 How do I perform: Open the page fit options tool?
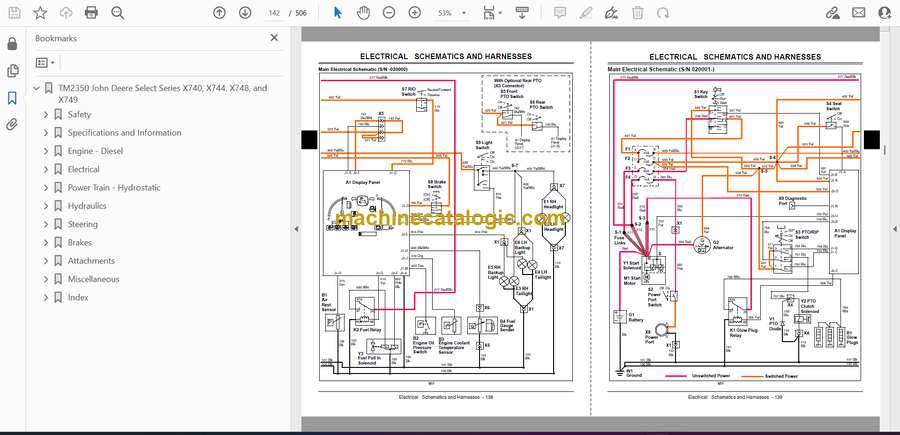492,13
